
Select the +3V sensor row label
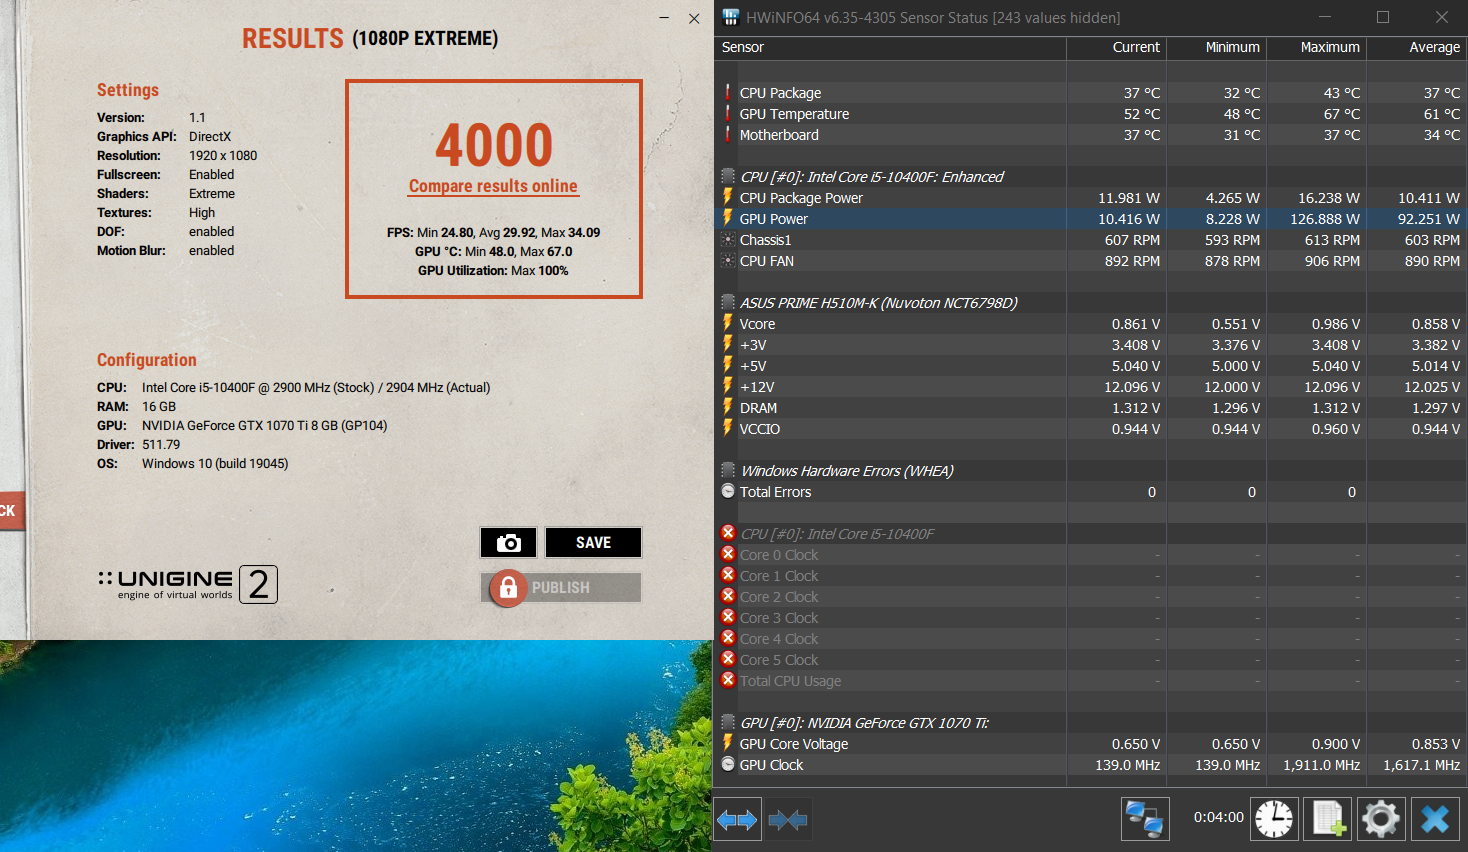pos(753,345)
